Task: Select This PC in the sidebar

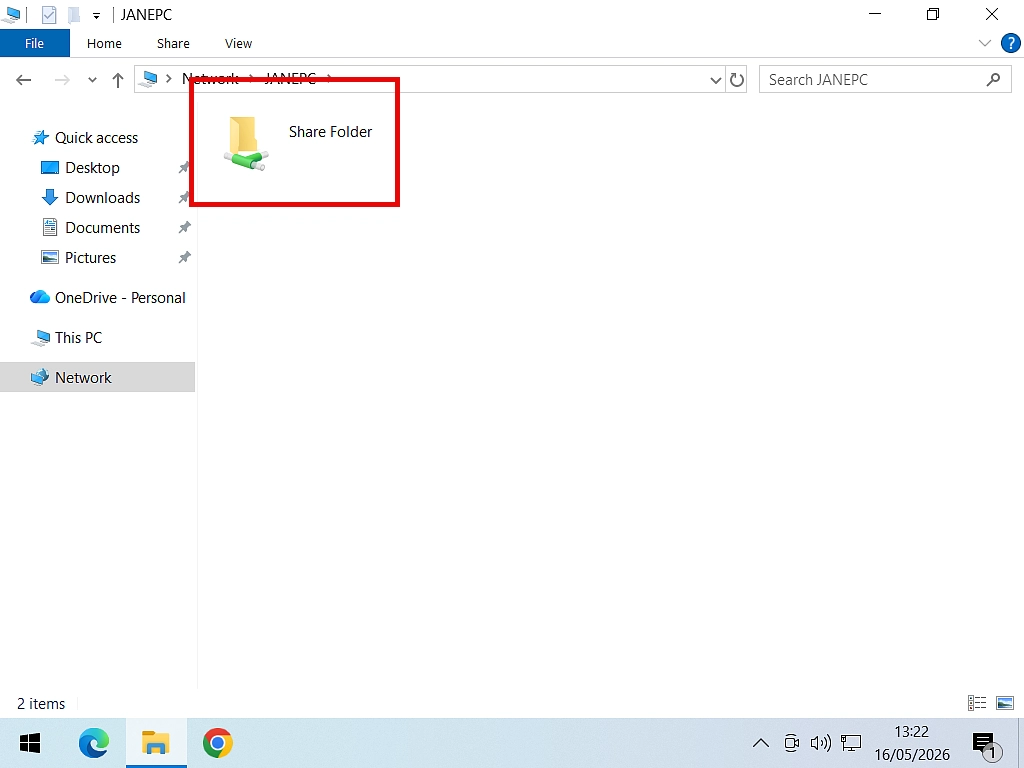Action: click(78, 338)
